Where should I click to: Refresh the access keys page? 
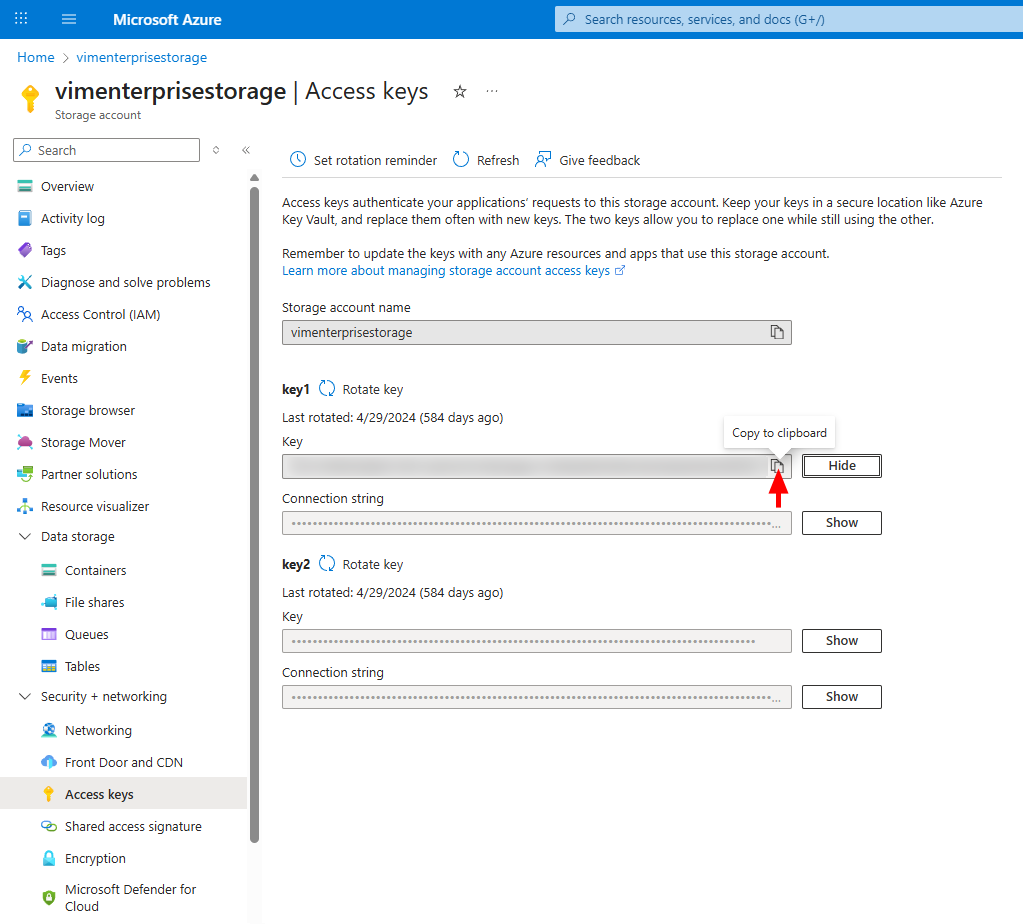pyautogui.click(x=485, y=159)
